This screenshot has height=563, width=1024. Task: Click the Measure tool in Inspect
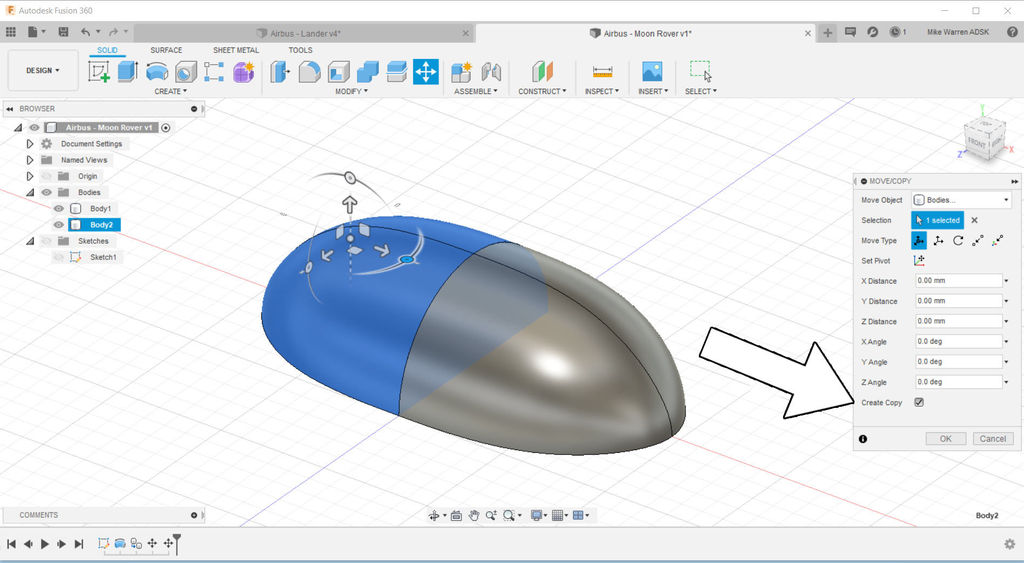[x=602, y=72]
